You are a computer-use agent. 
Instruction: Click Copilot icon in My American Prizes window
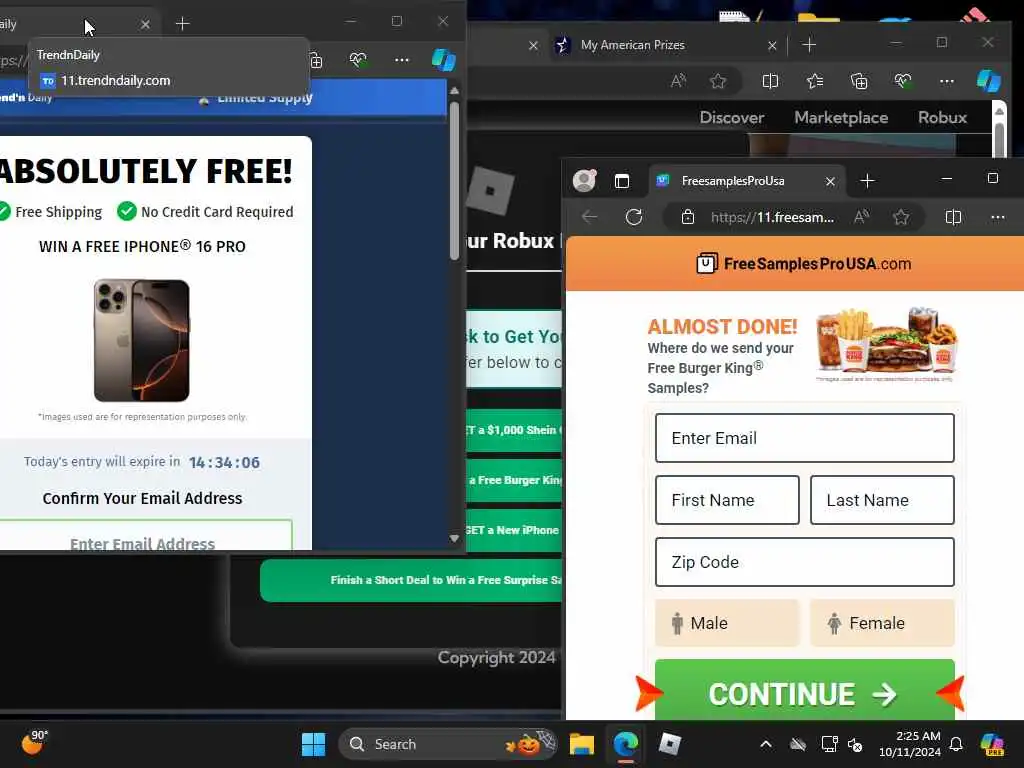click(989, 81)
